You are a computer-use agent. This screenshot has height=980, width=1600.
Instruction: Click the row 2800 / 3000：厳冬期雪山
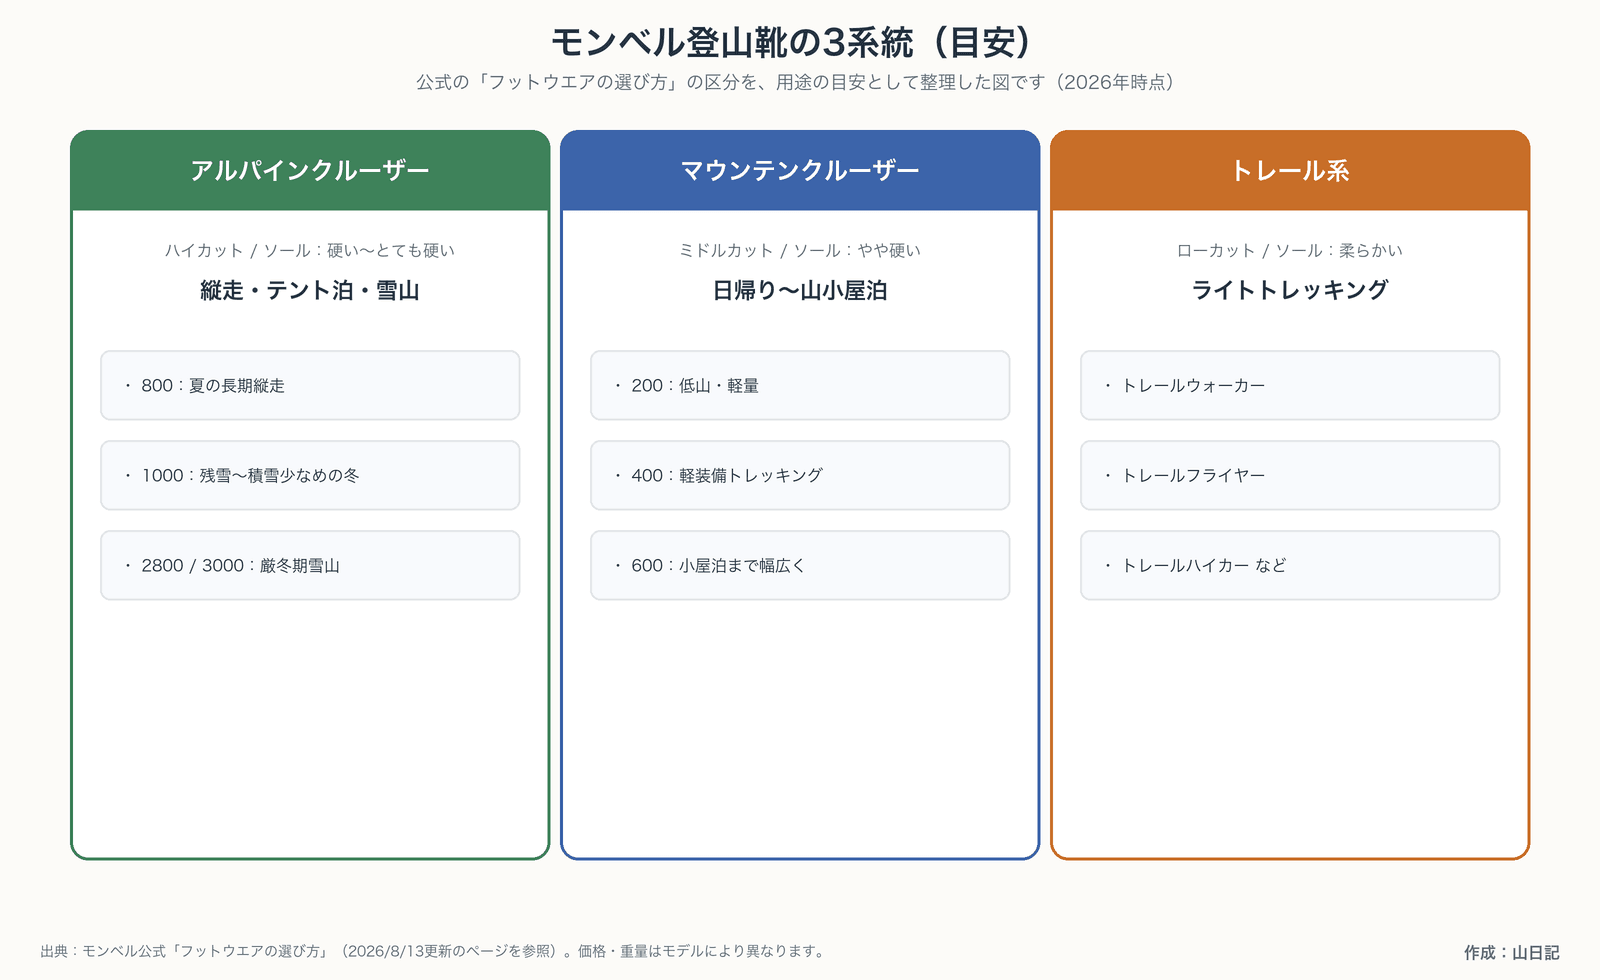[310, 565]
